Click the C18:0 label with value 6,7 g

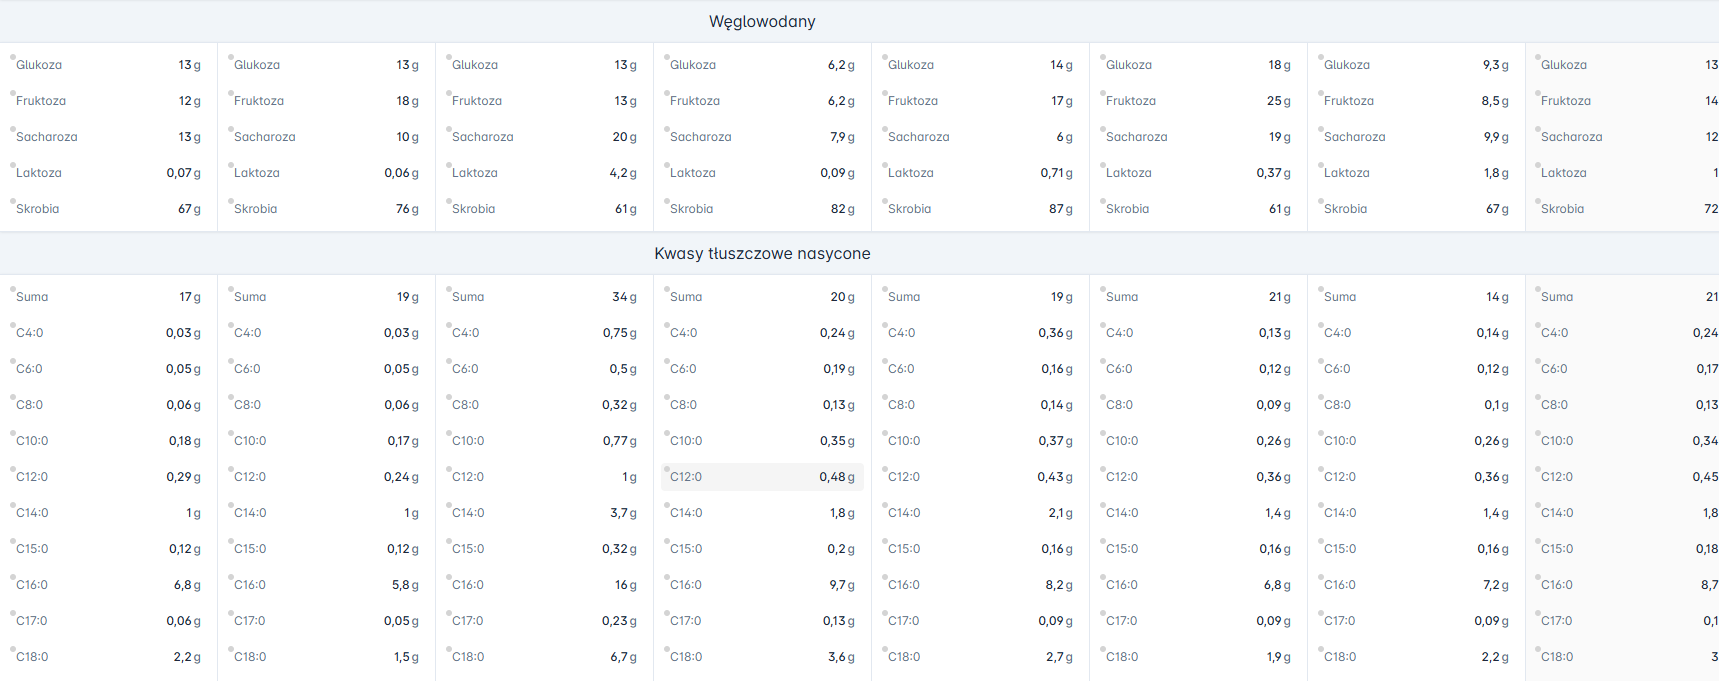click(468, 657)
